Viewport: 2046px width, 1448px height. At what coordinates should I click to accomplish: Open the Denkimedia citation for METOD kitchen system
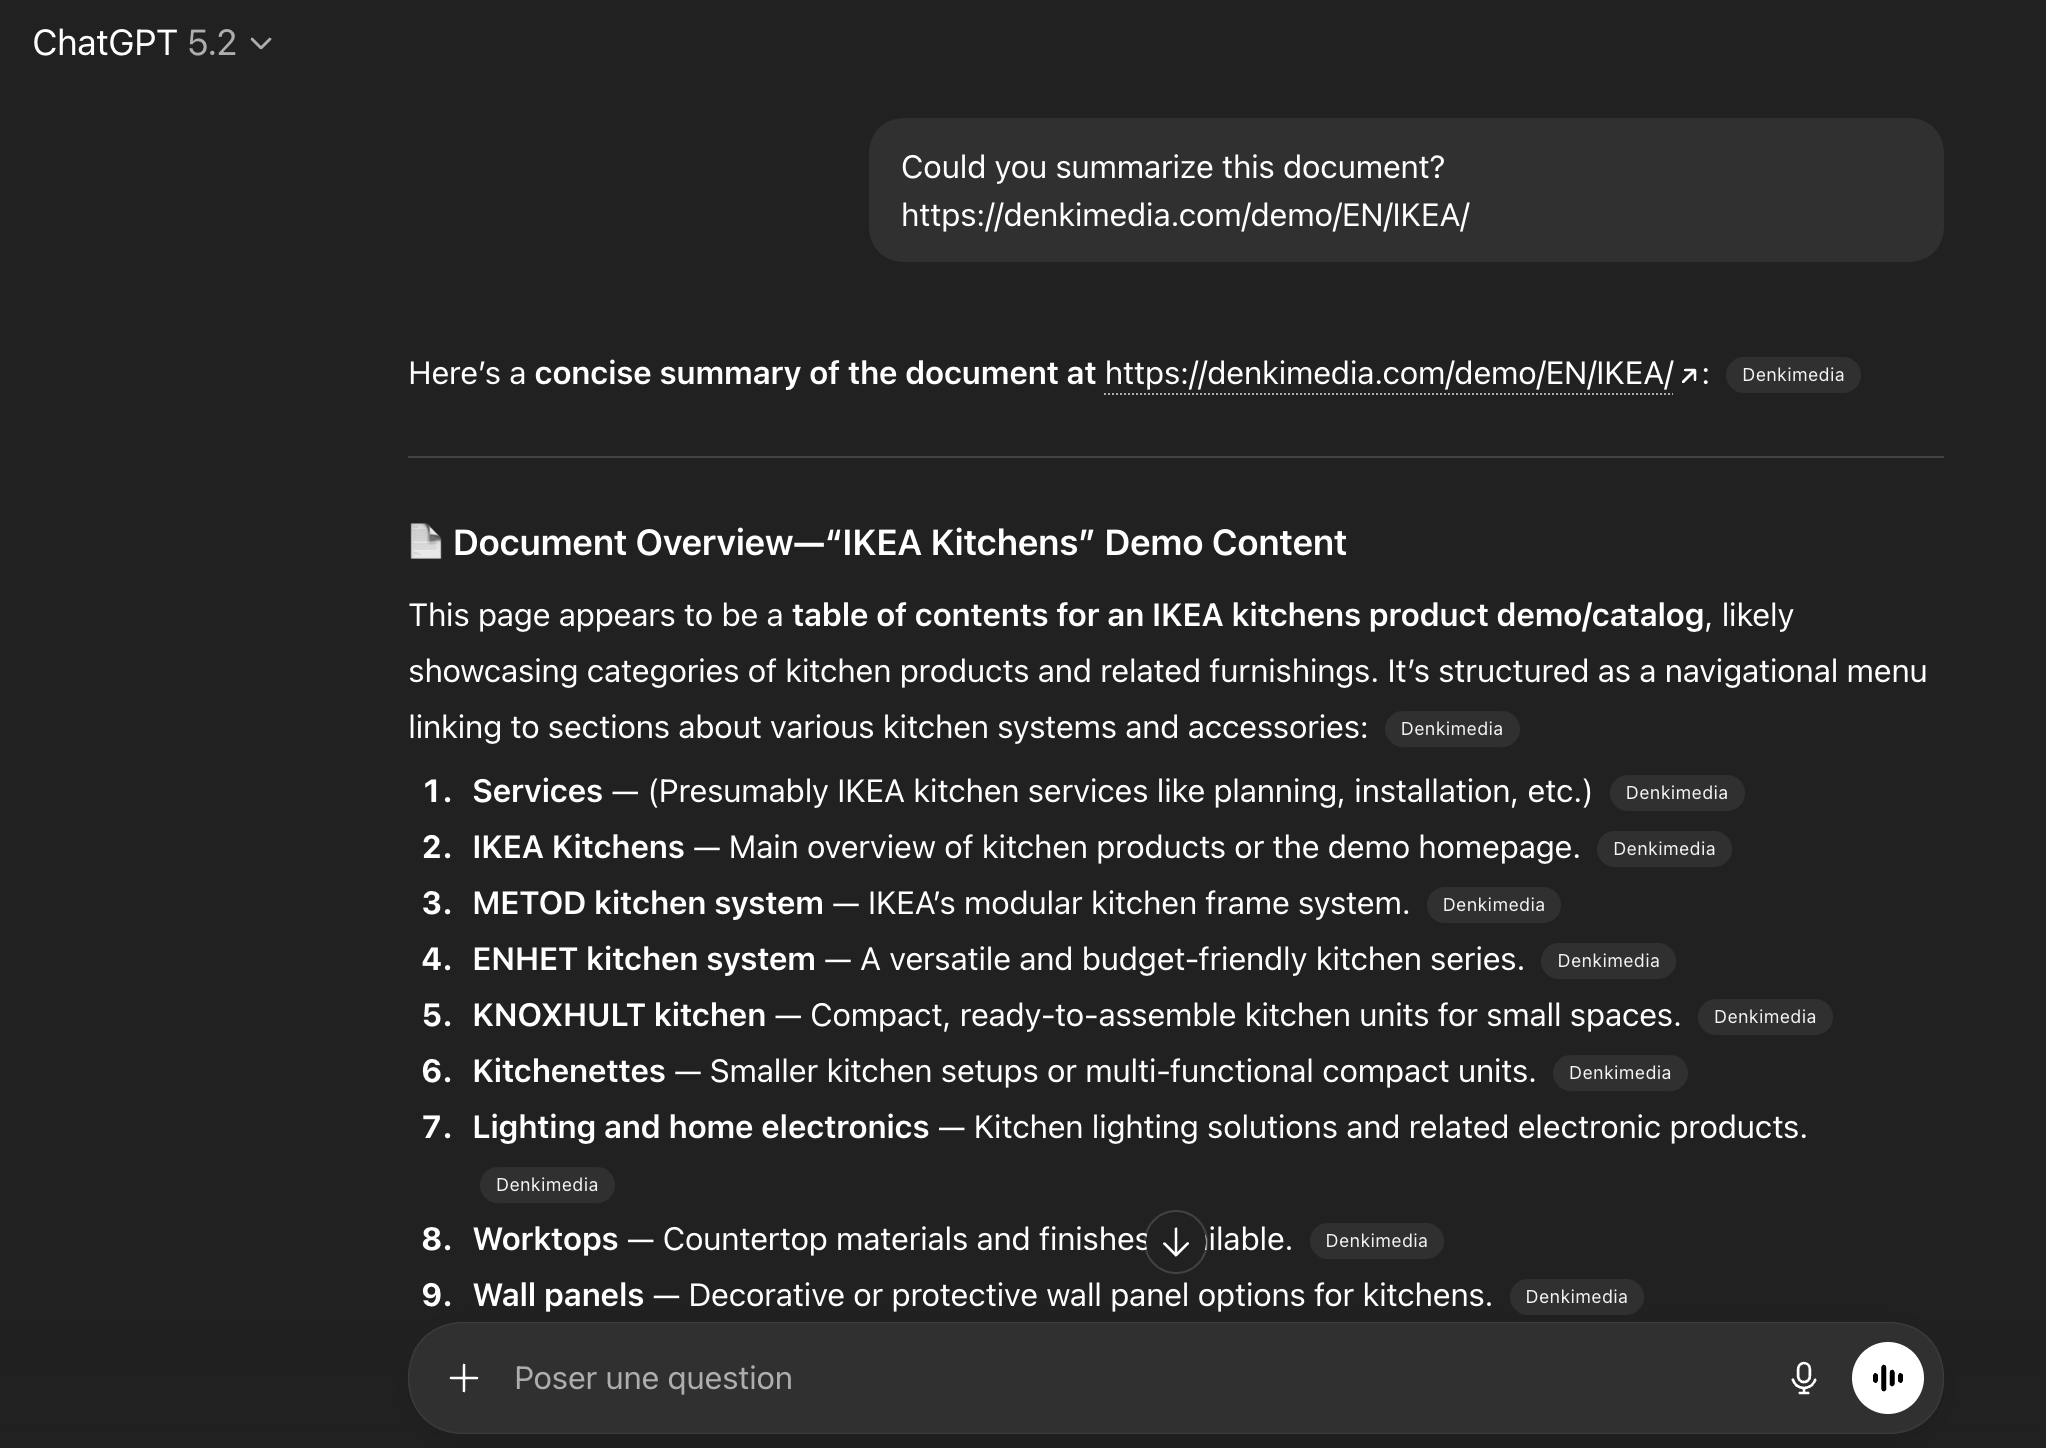click(1494, 904)
